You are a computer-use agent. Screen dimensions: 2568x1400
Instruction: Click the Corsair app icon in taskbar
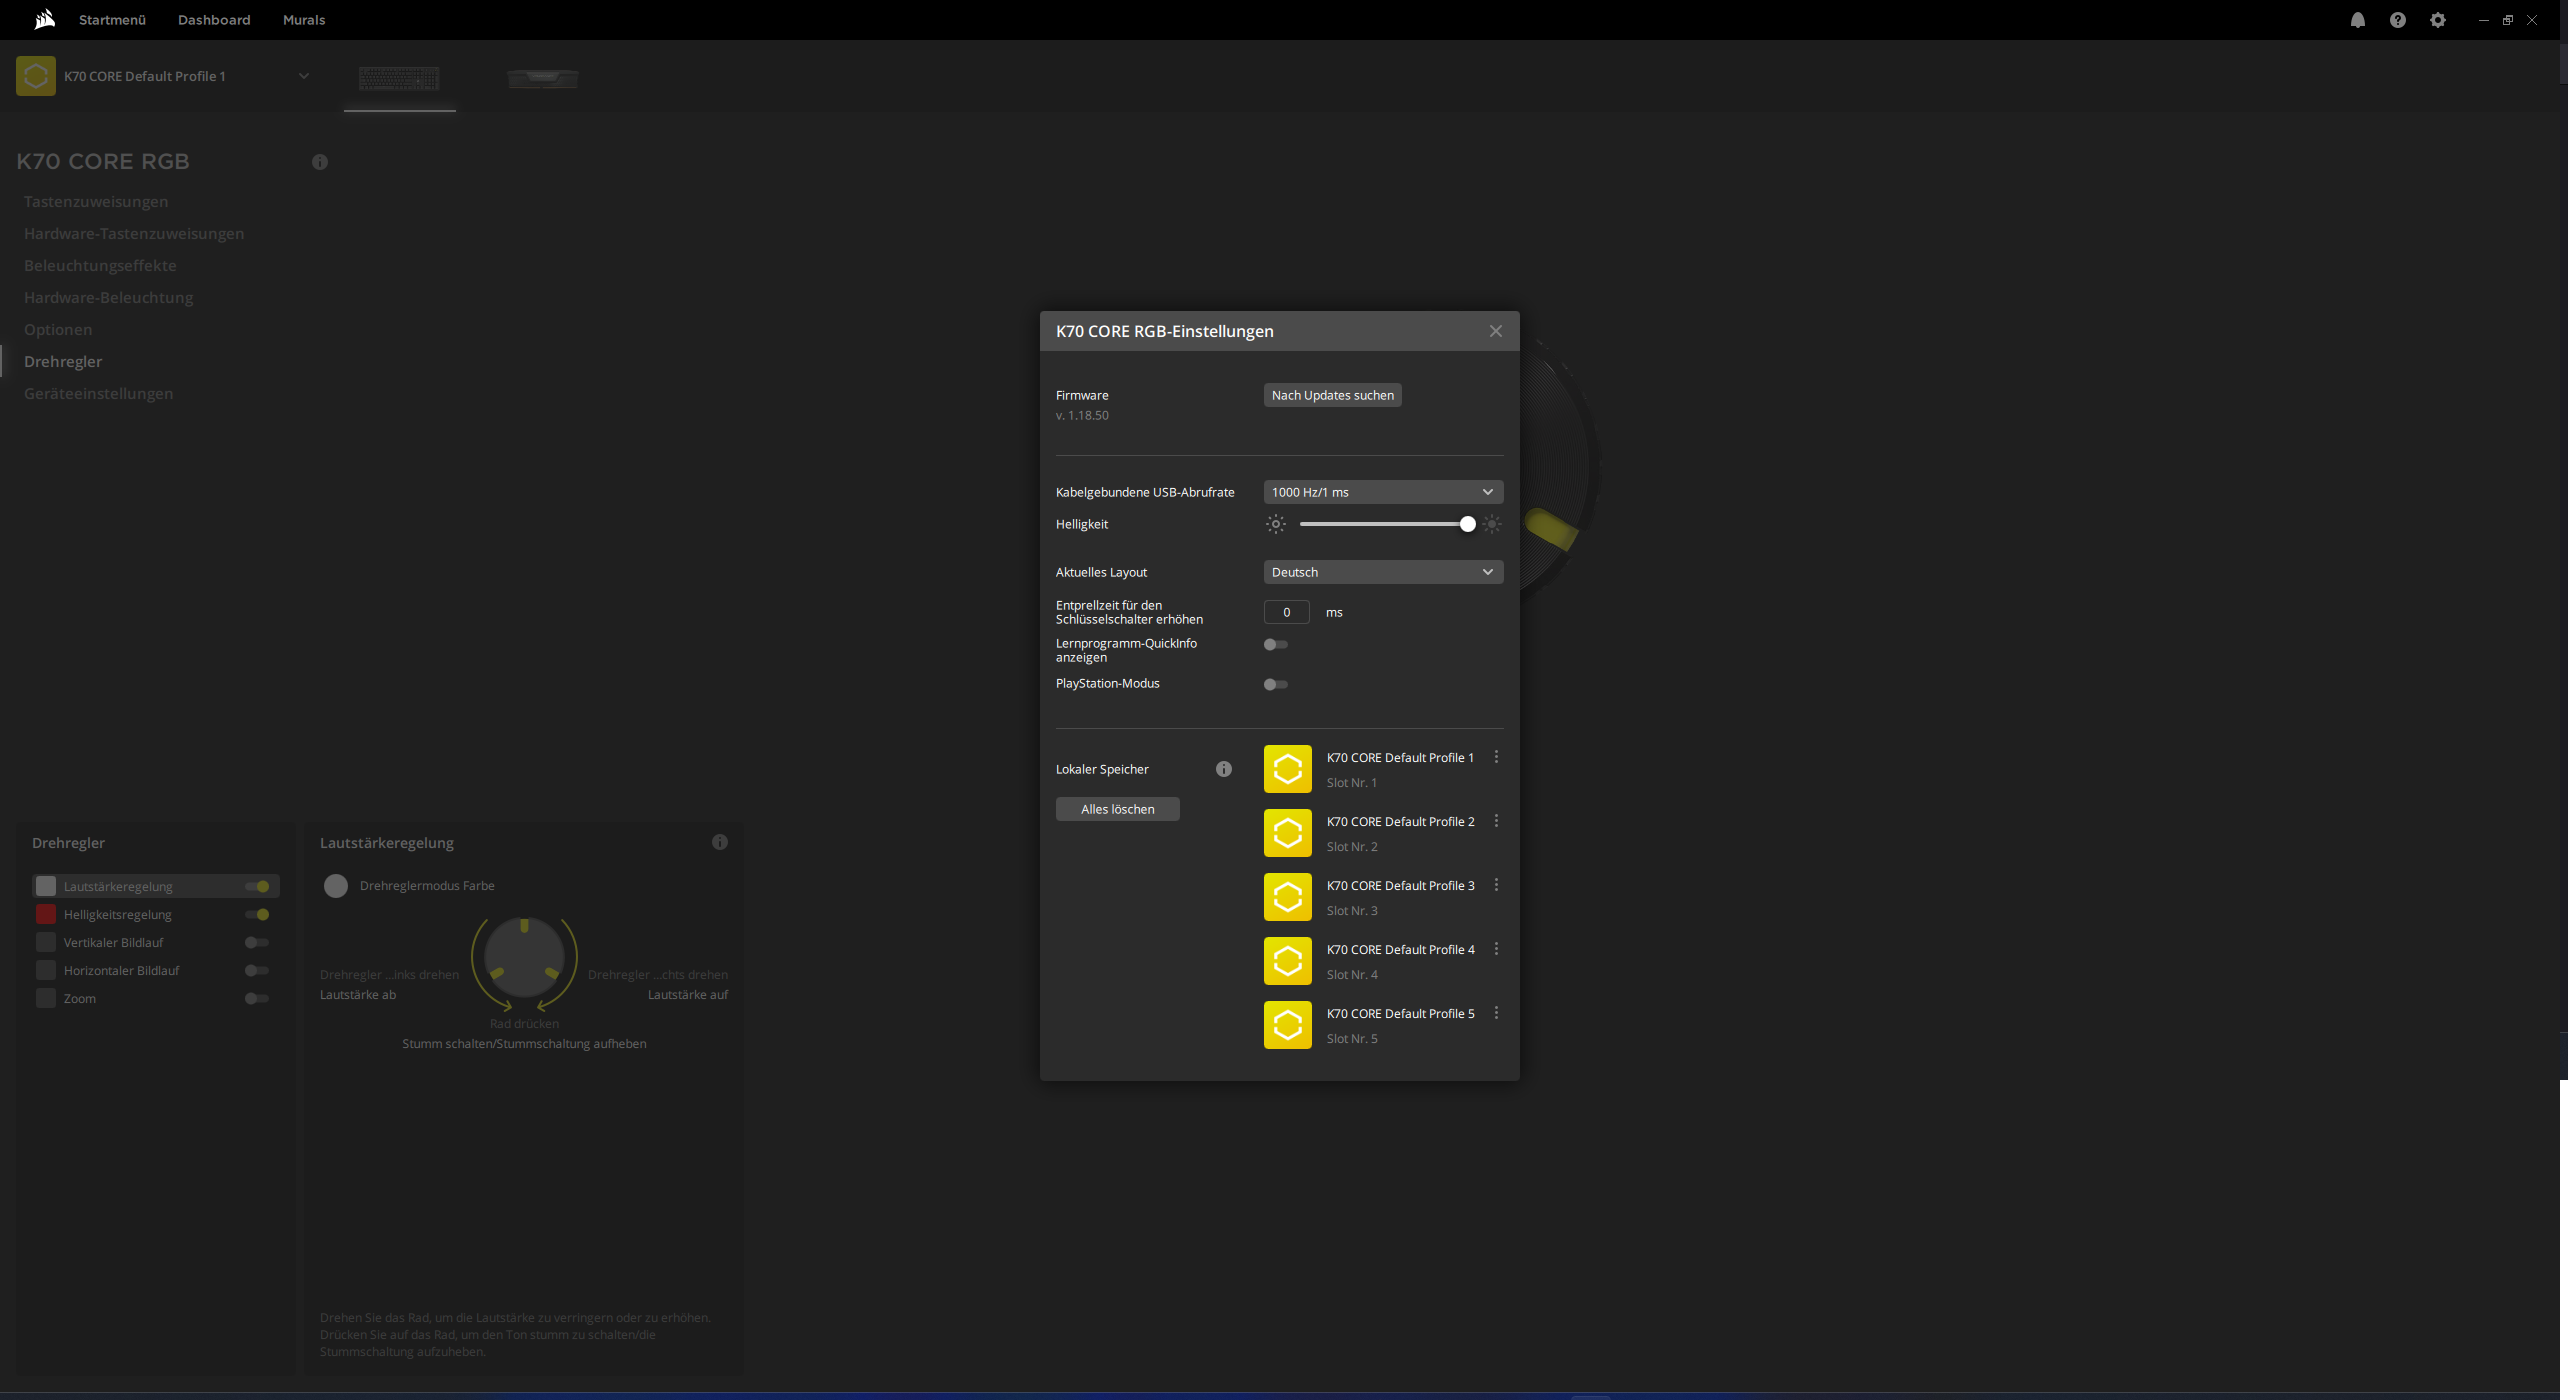pos(43,19)
